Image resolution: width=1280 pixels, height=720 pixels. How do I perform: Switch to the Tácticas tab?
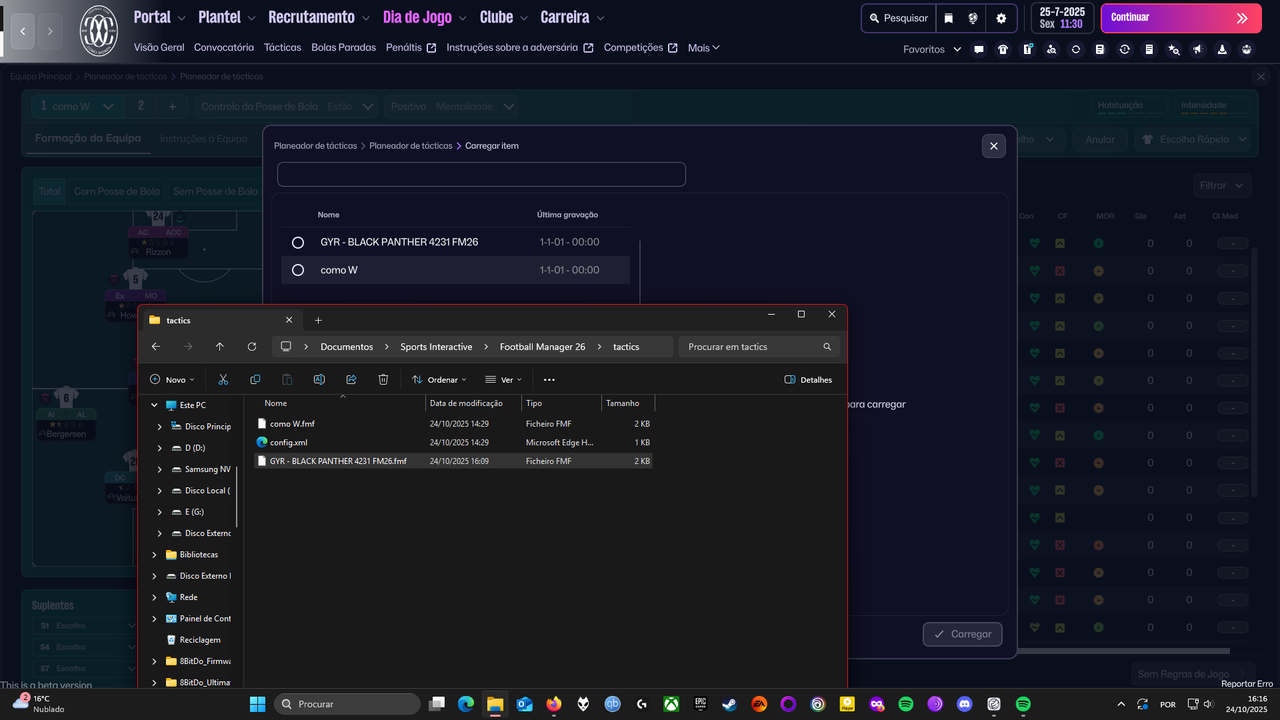click(283, 48)
